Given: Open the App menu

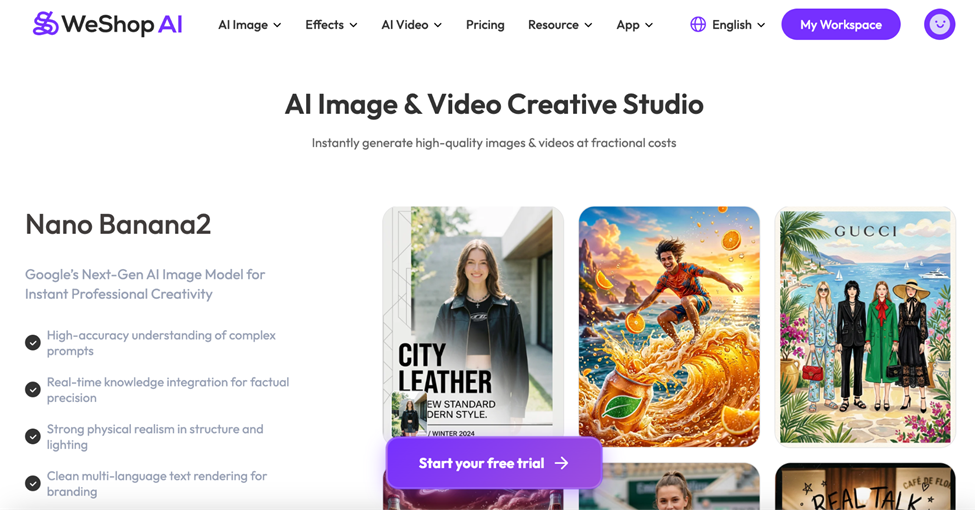Looking at the screenshot, I should [634, 24].
